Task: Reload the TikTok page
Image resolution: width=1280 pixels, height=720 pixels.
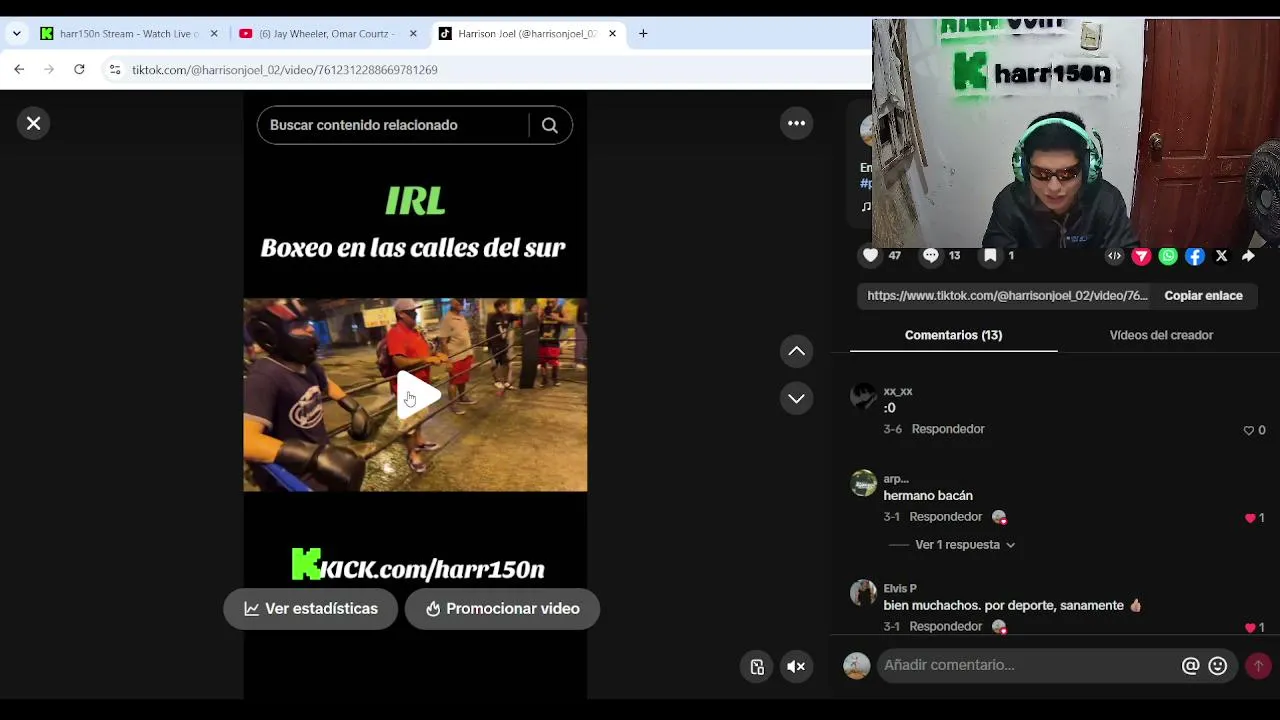Action: click(79, 69)
